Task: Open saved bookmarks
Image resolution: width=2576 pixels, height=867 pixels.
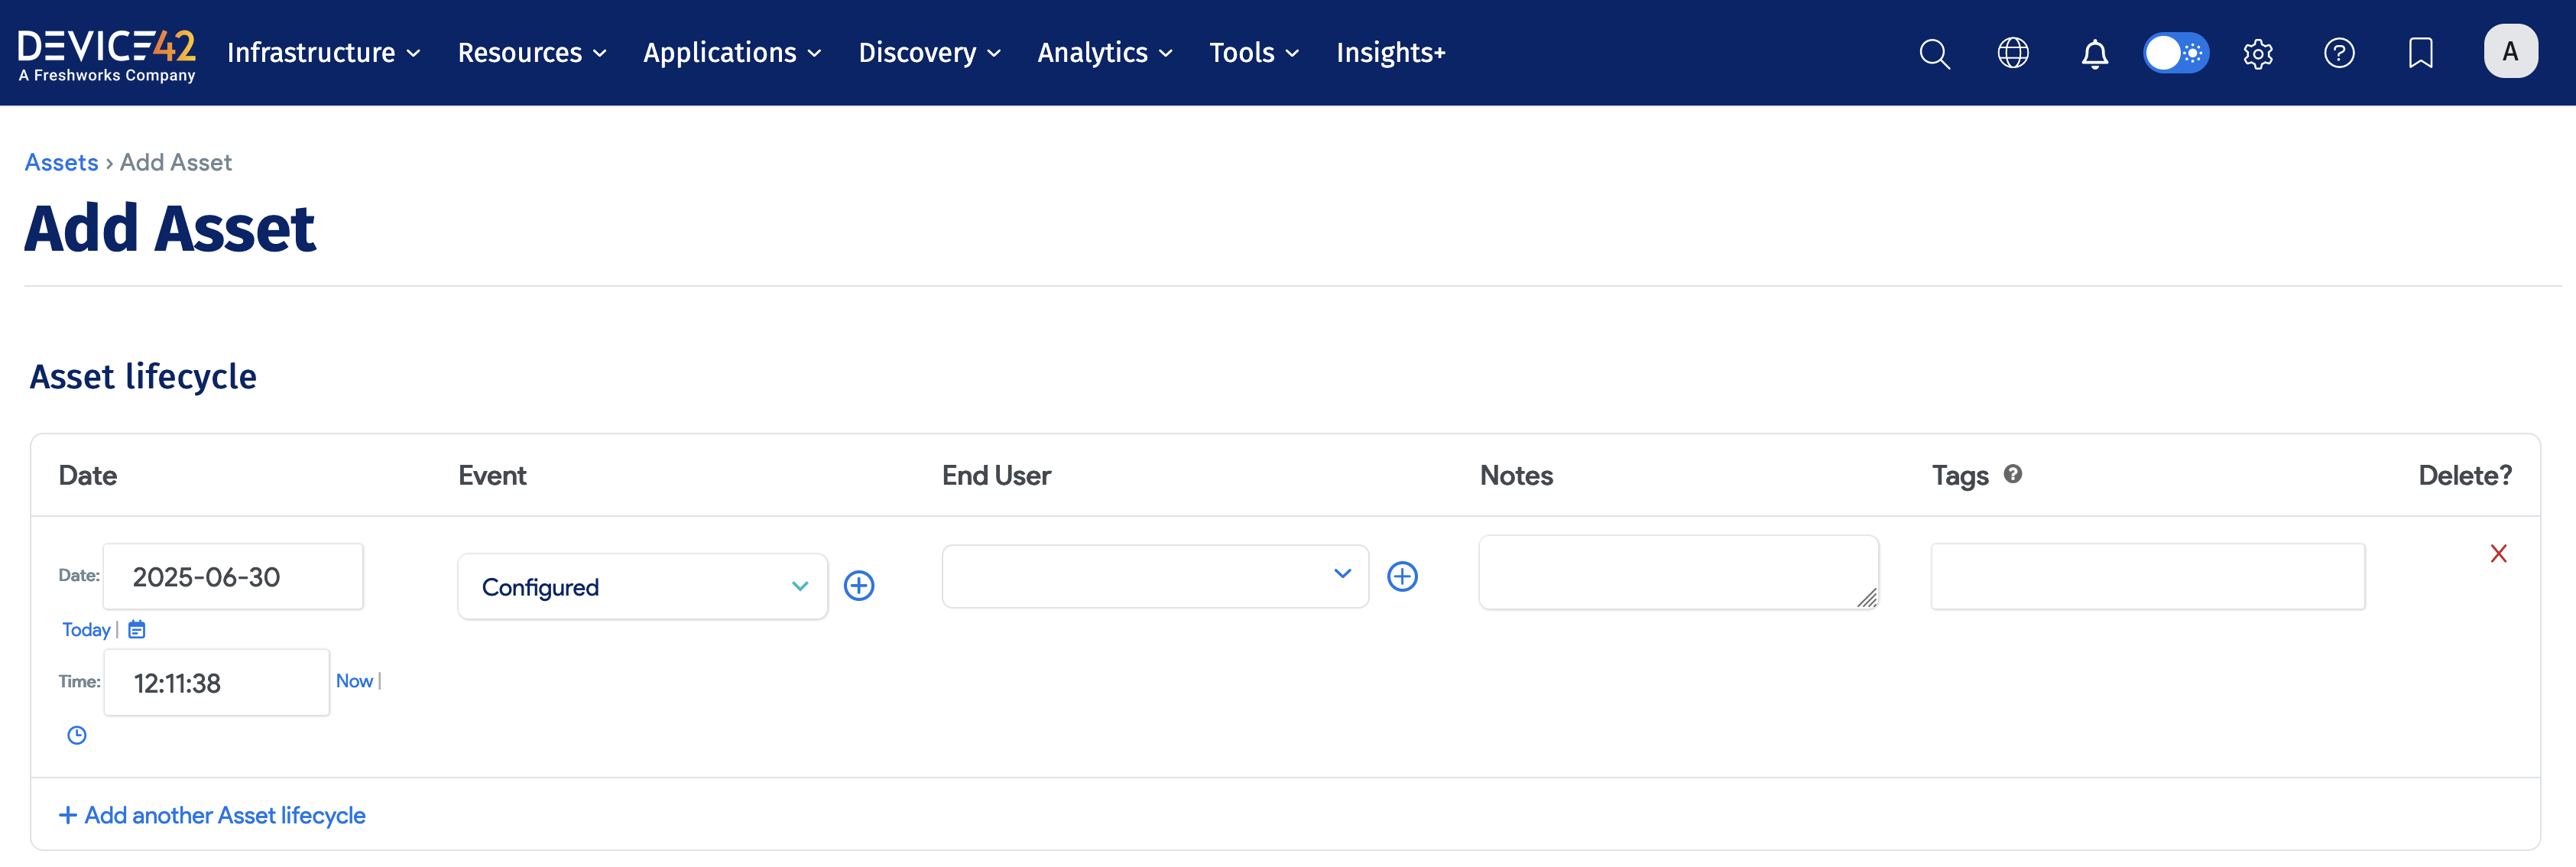Action: 2421,53
